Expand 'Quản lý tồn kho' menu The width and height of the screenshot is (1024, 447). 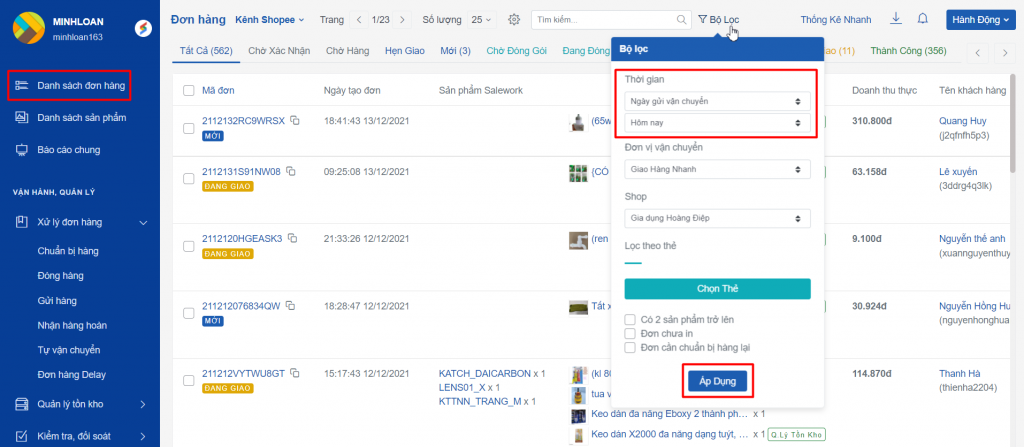80,405
